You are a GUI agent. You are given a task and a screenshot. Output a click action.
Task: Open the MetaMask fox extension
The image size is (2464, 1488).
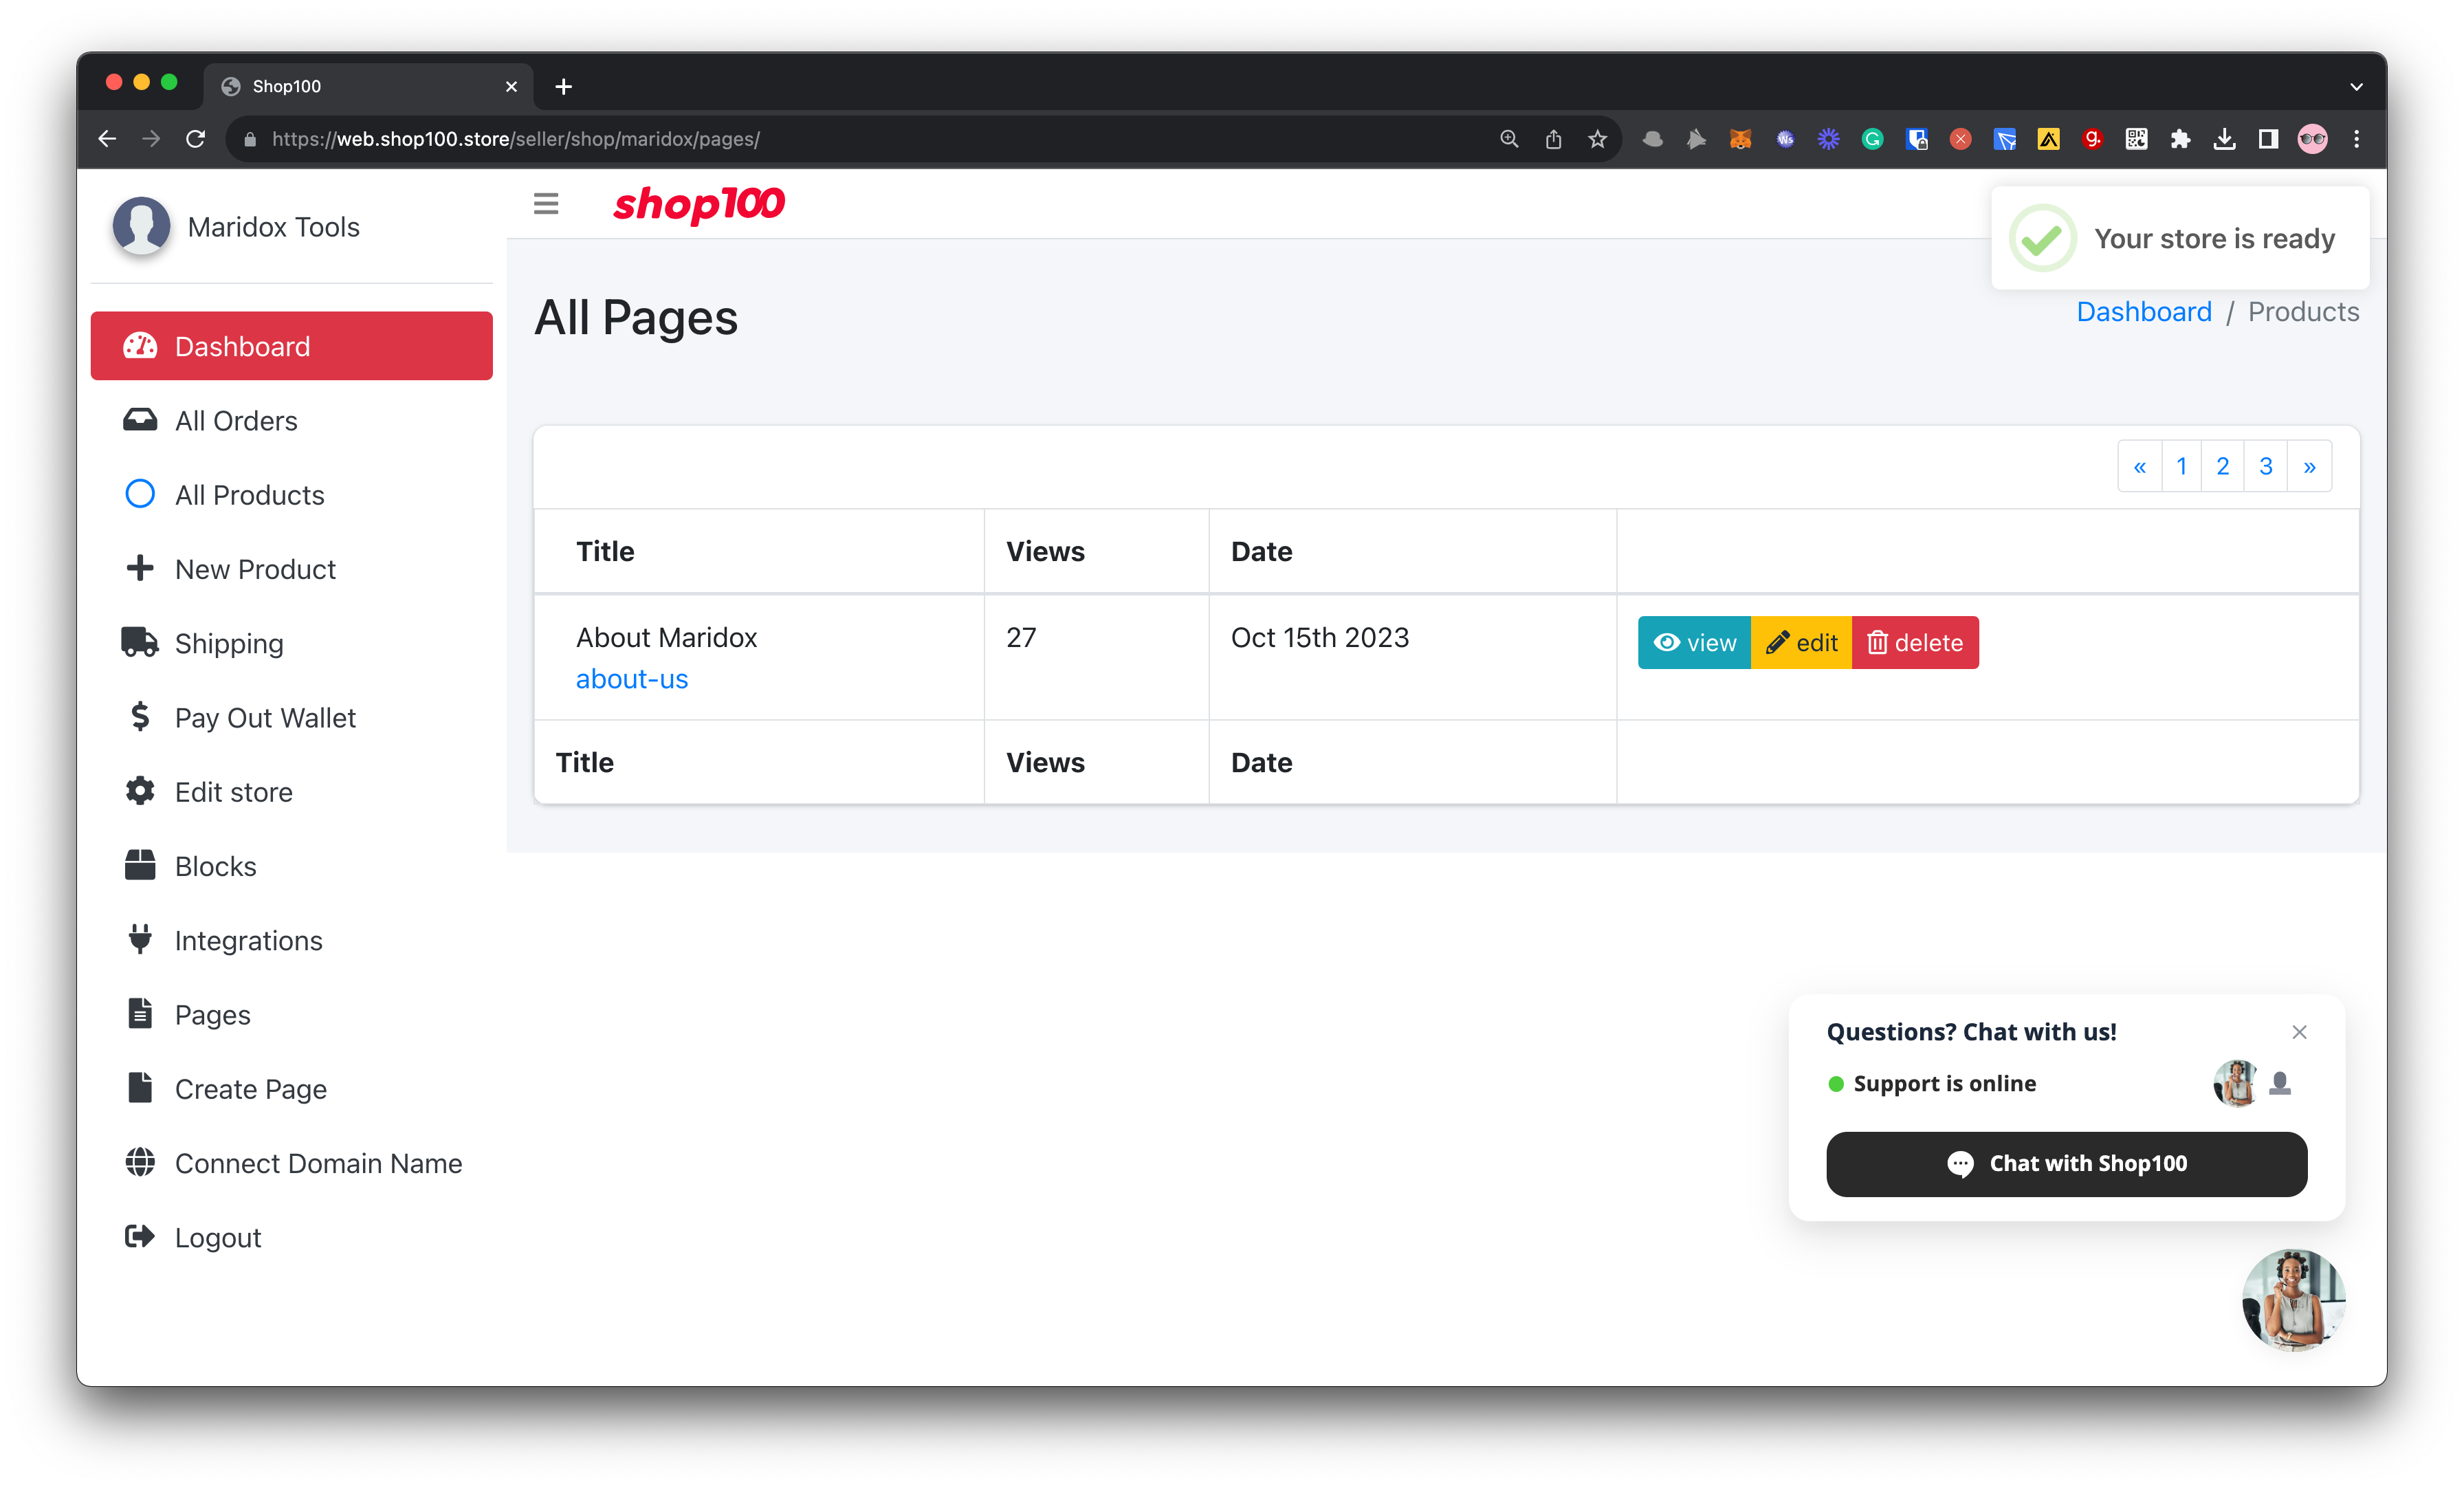tap(1741, 139)
